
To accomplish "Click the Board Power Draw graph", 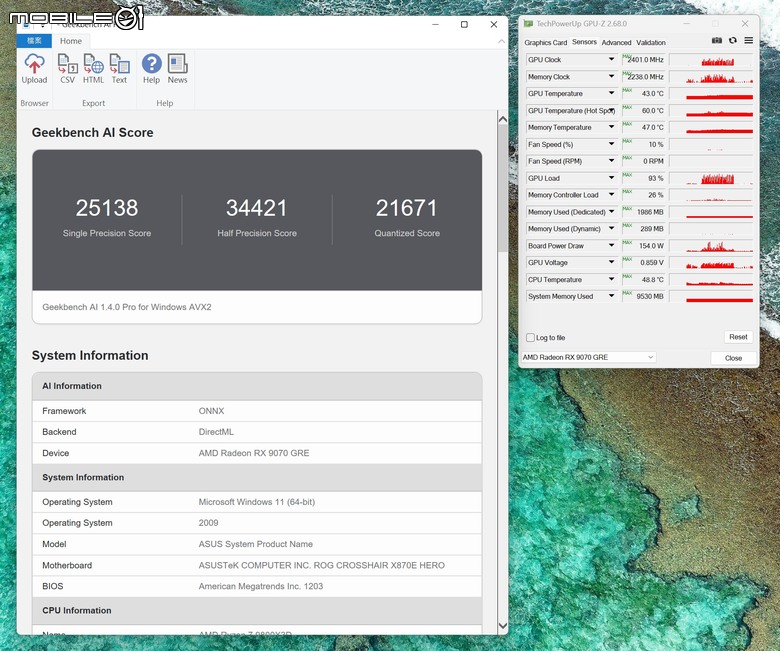I will click(x=711, y=246).
